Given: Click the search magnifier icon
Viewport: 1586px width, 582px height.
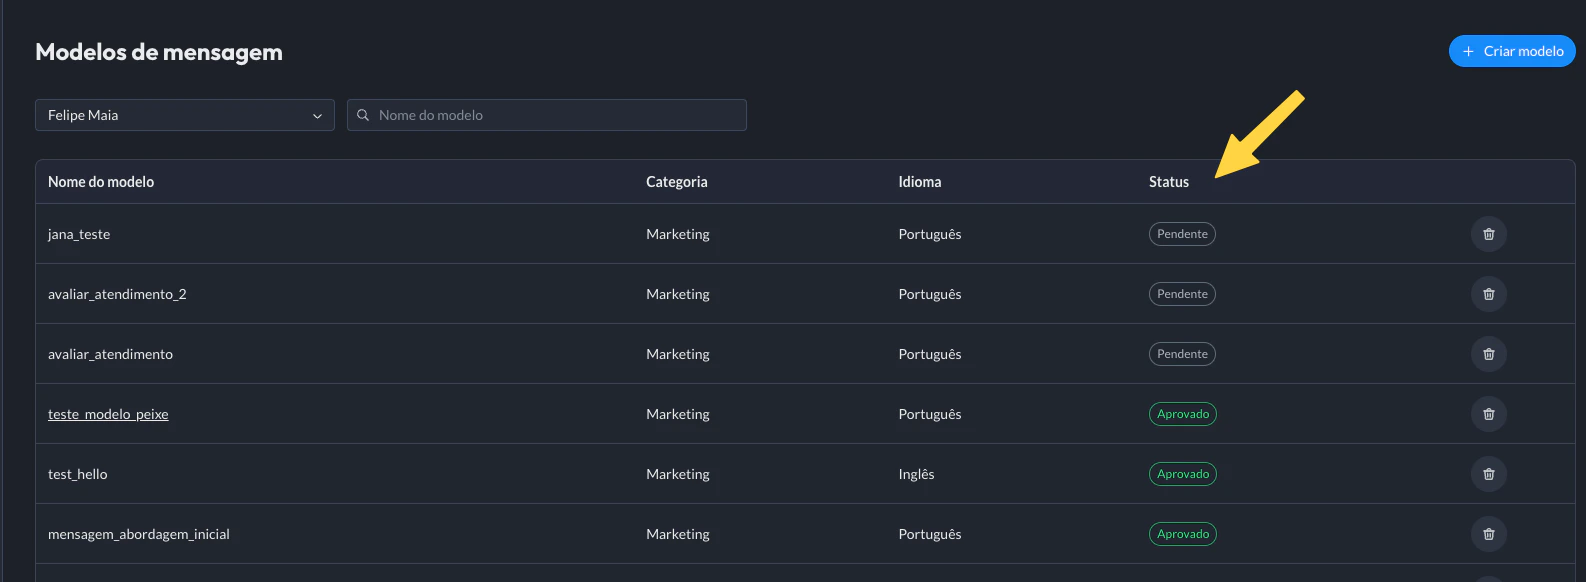Looking at the screenshot, I should pos(363,115).
